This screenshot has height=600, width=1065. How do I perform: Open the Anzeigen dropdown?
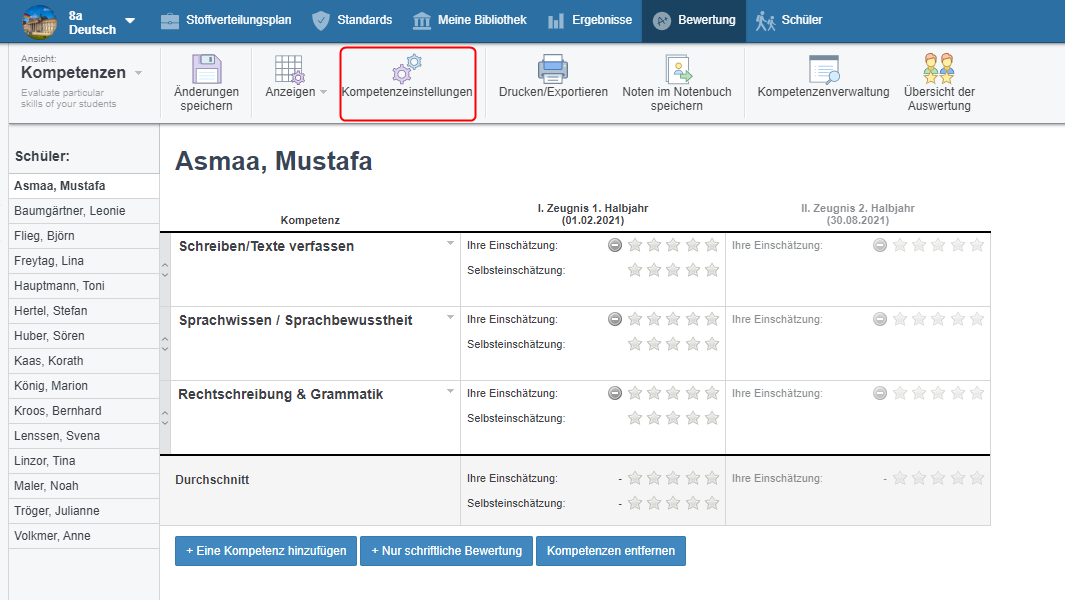(x=296, y=91)
